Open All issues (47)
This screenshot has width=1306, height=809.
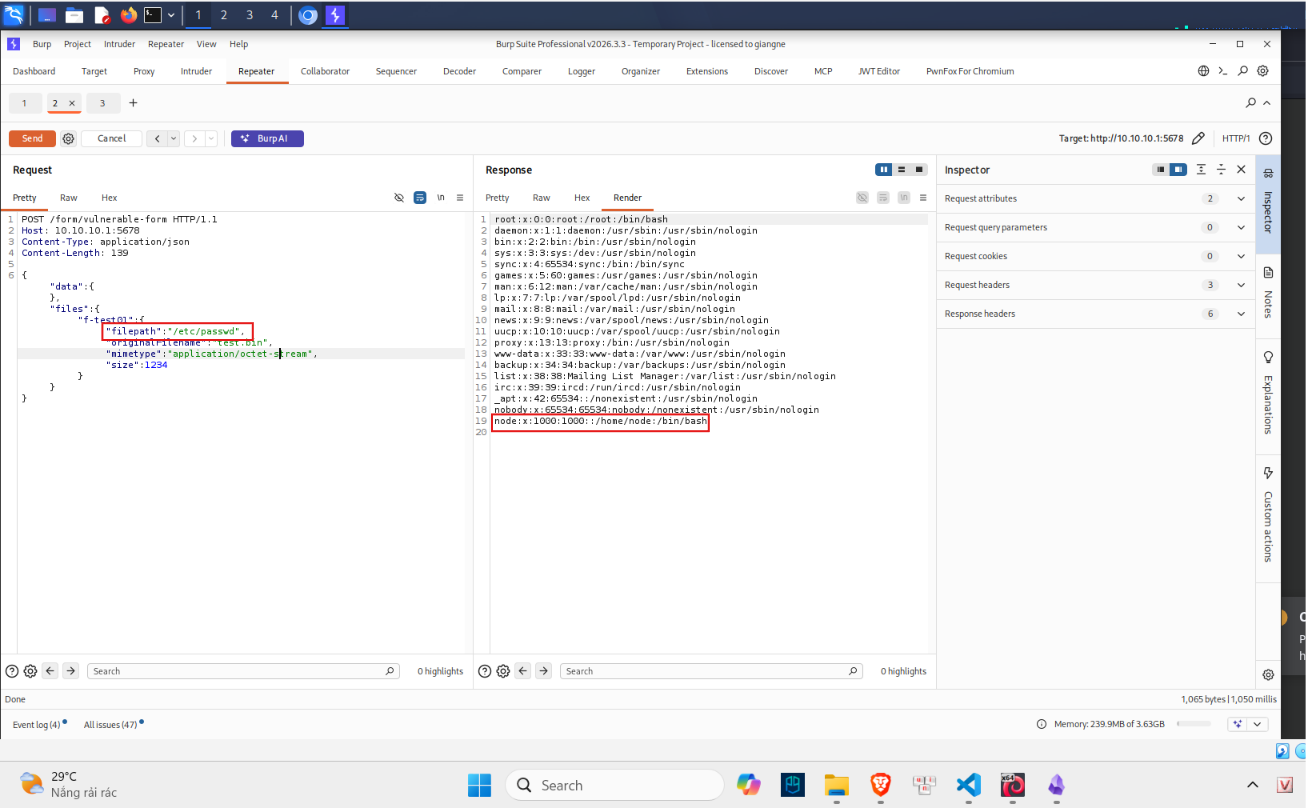113,724
